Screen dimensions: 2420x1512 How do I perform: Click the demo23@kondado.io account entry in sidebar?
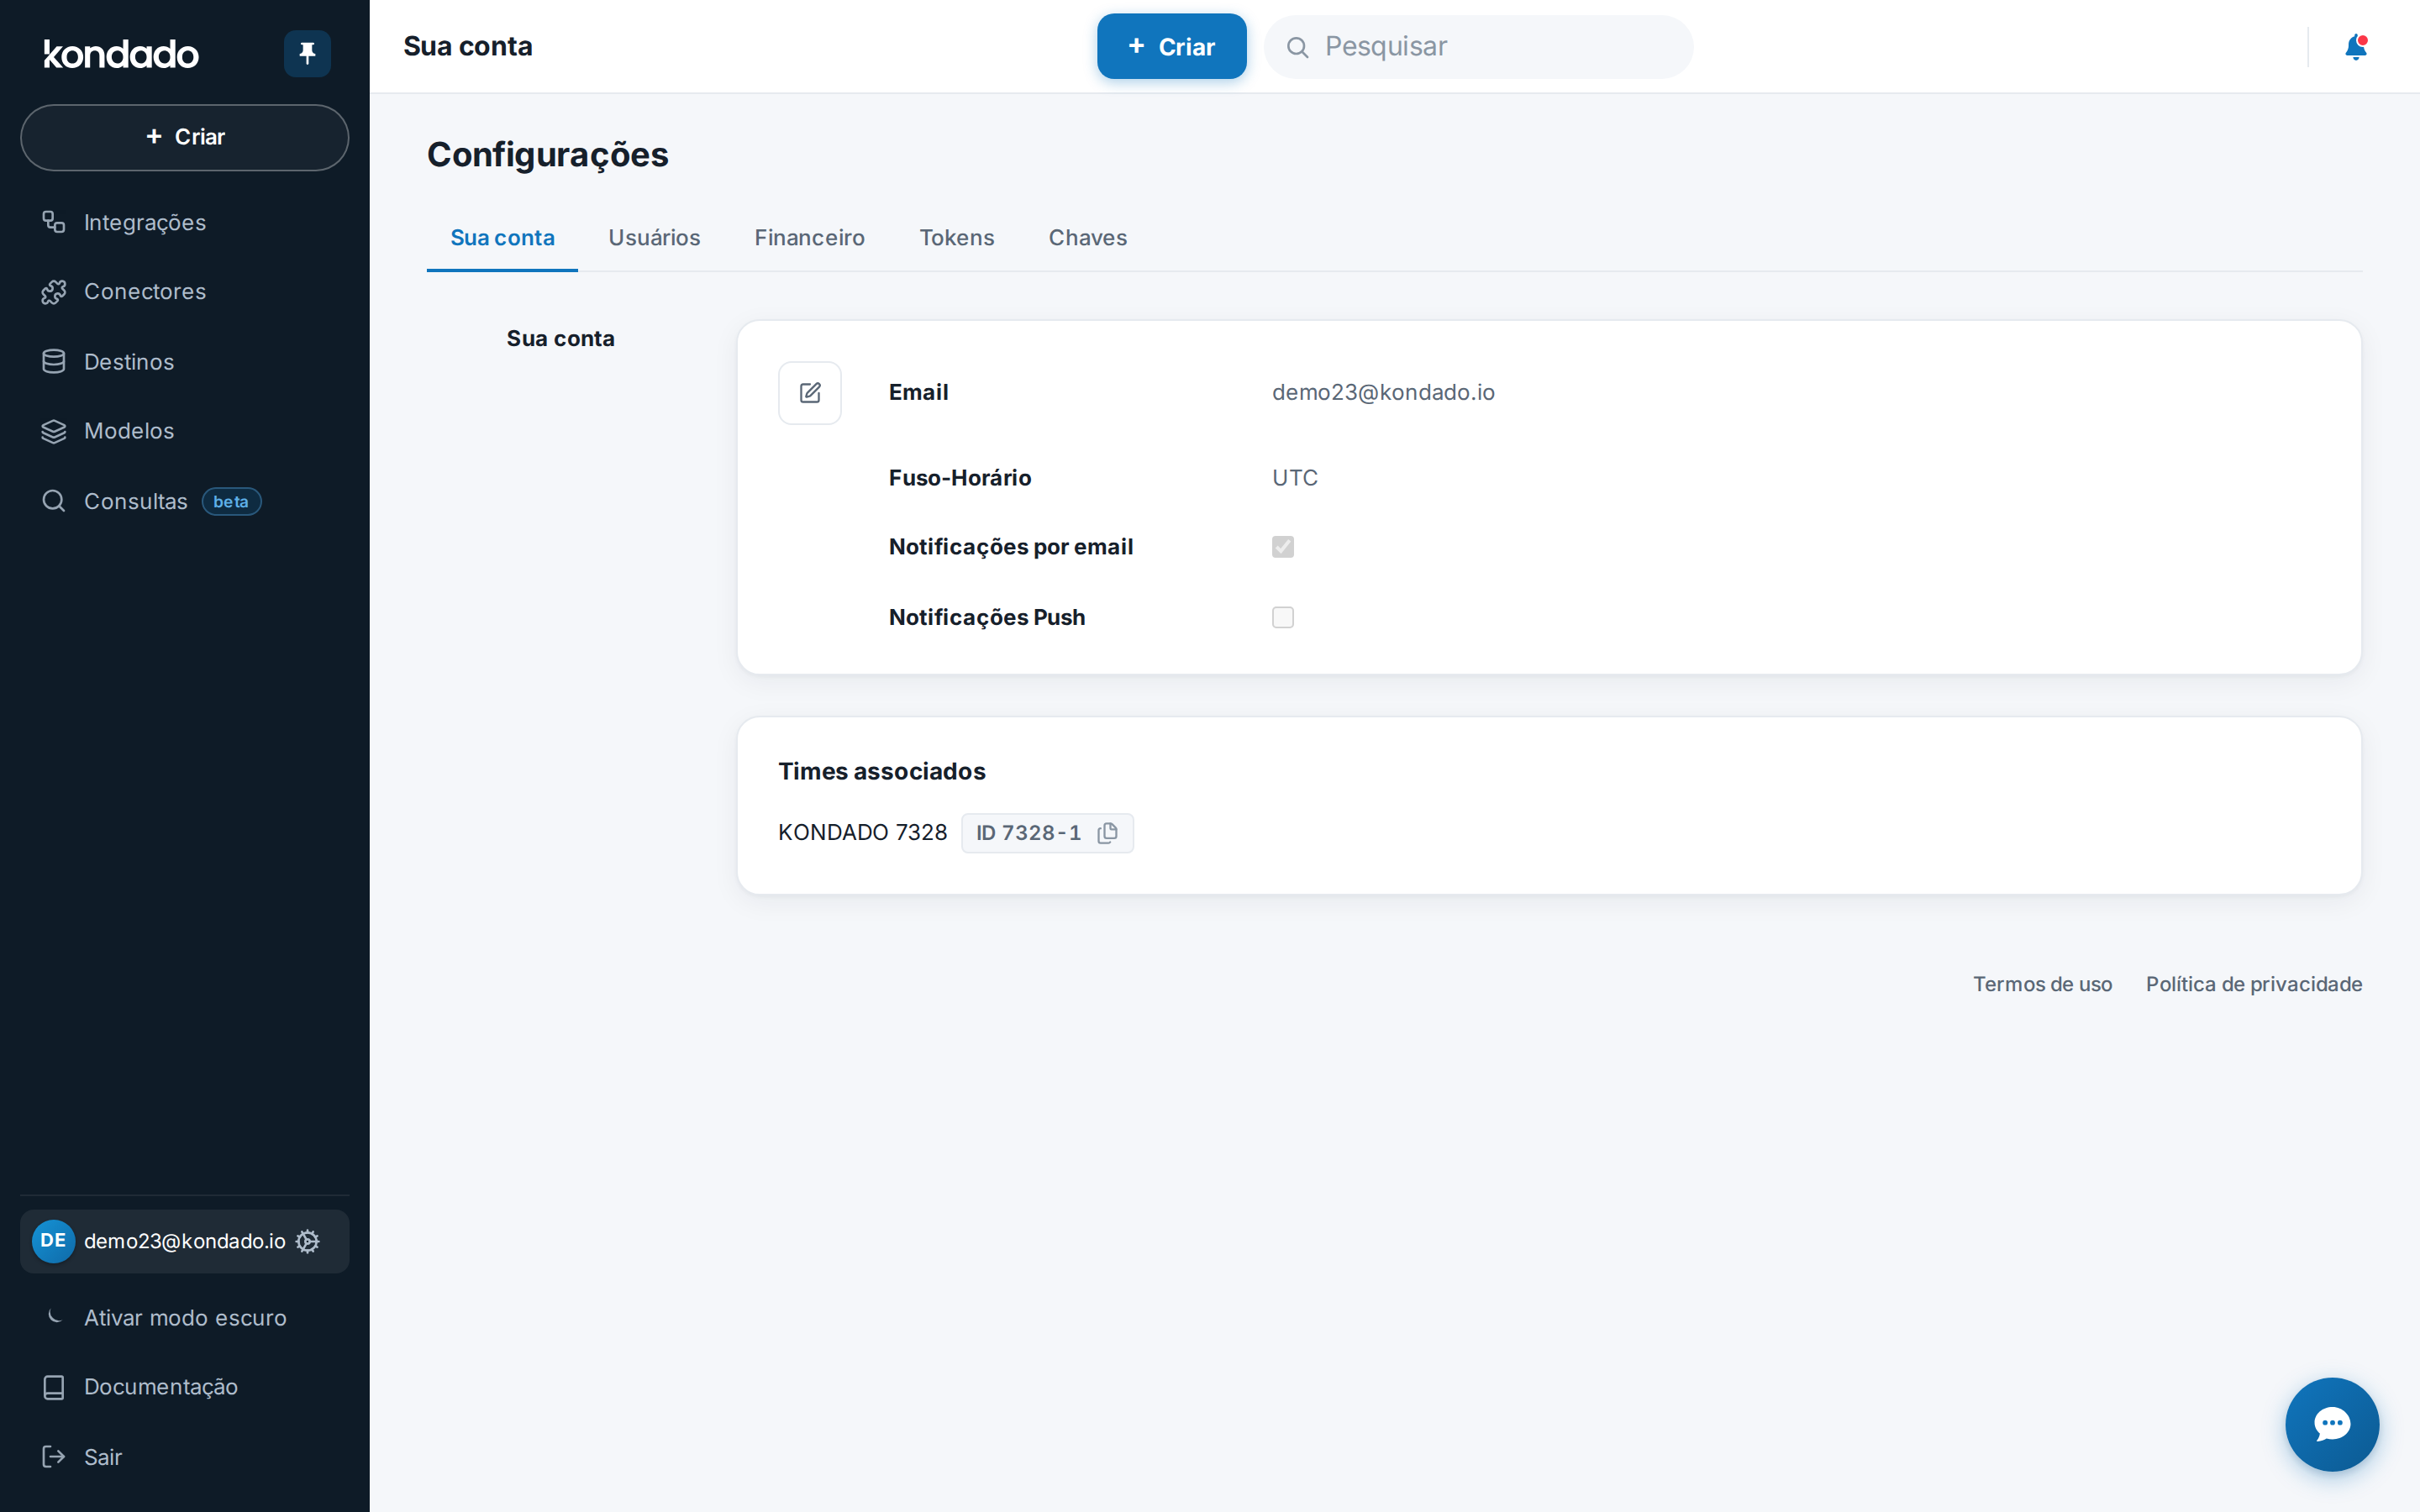click(185, 1241)
